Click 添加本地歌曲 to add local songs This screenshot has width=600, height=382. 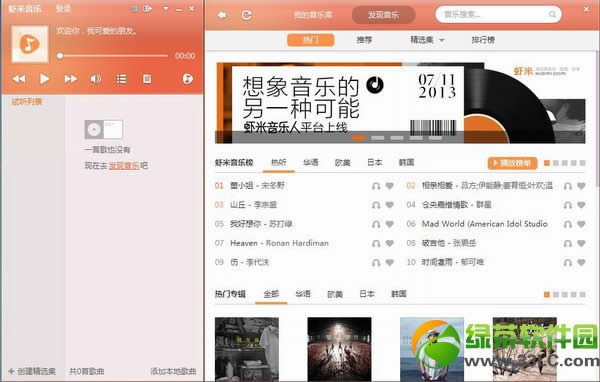173,371
